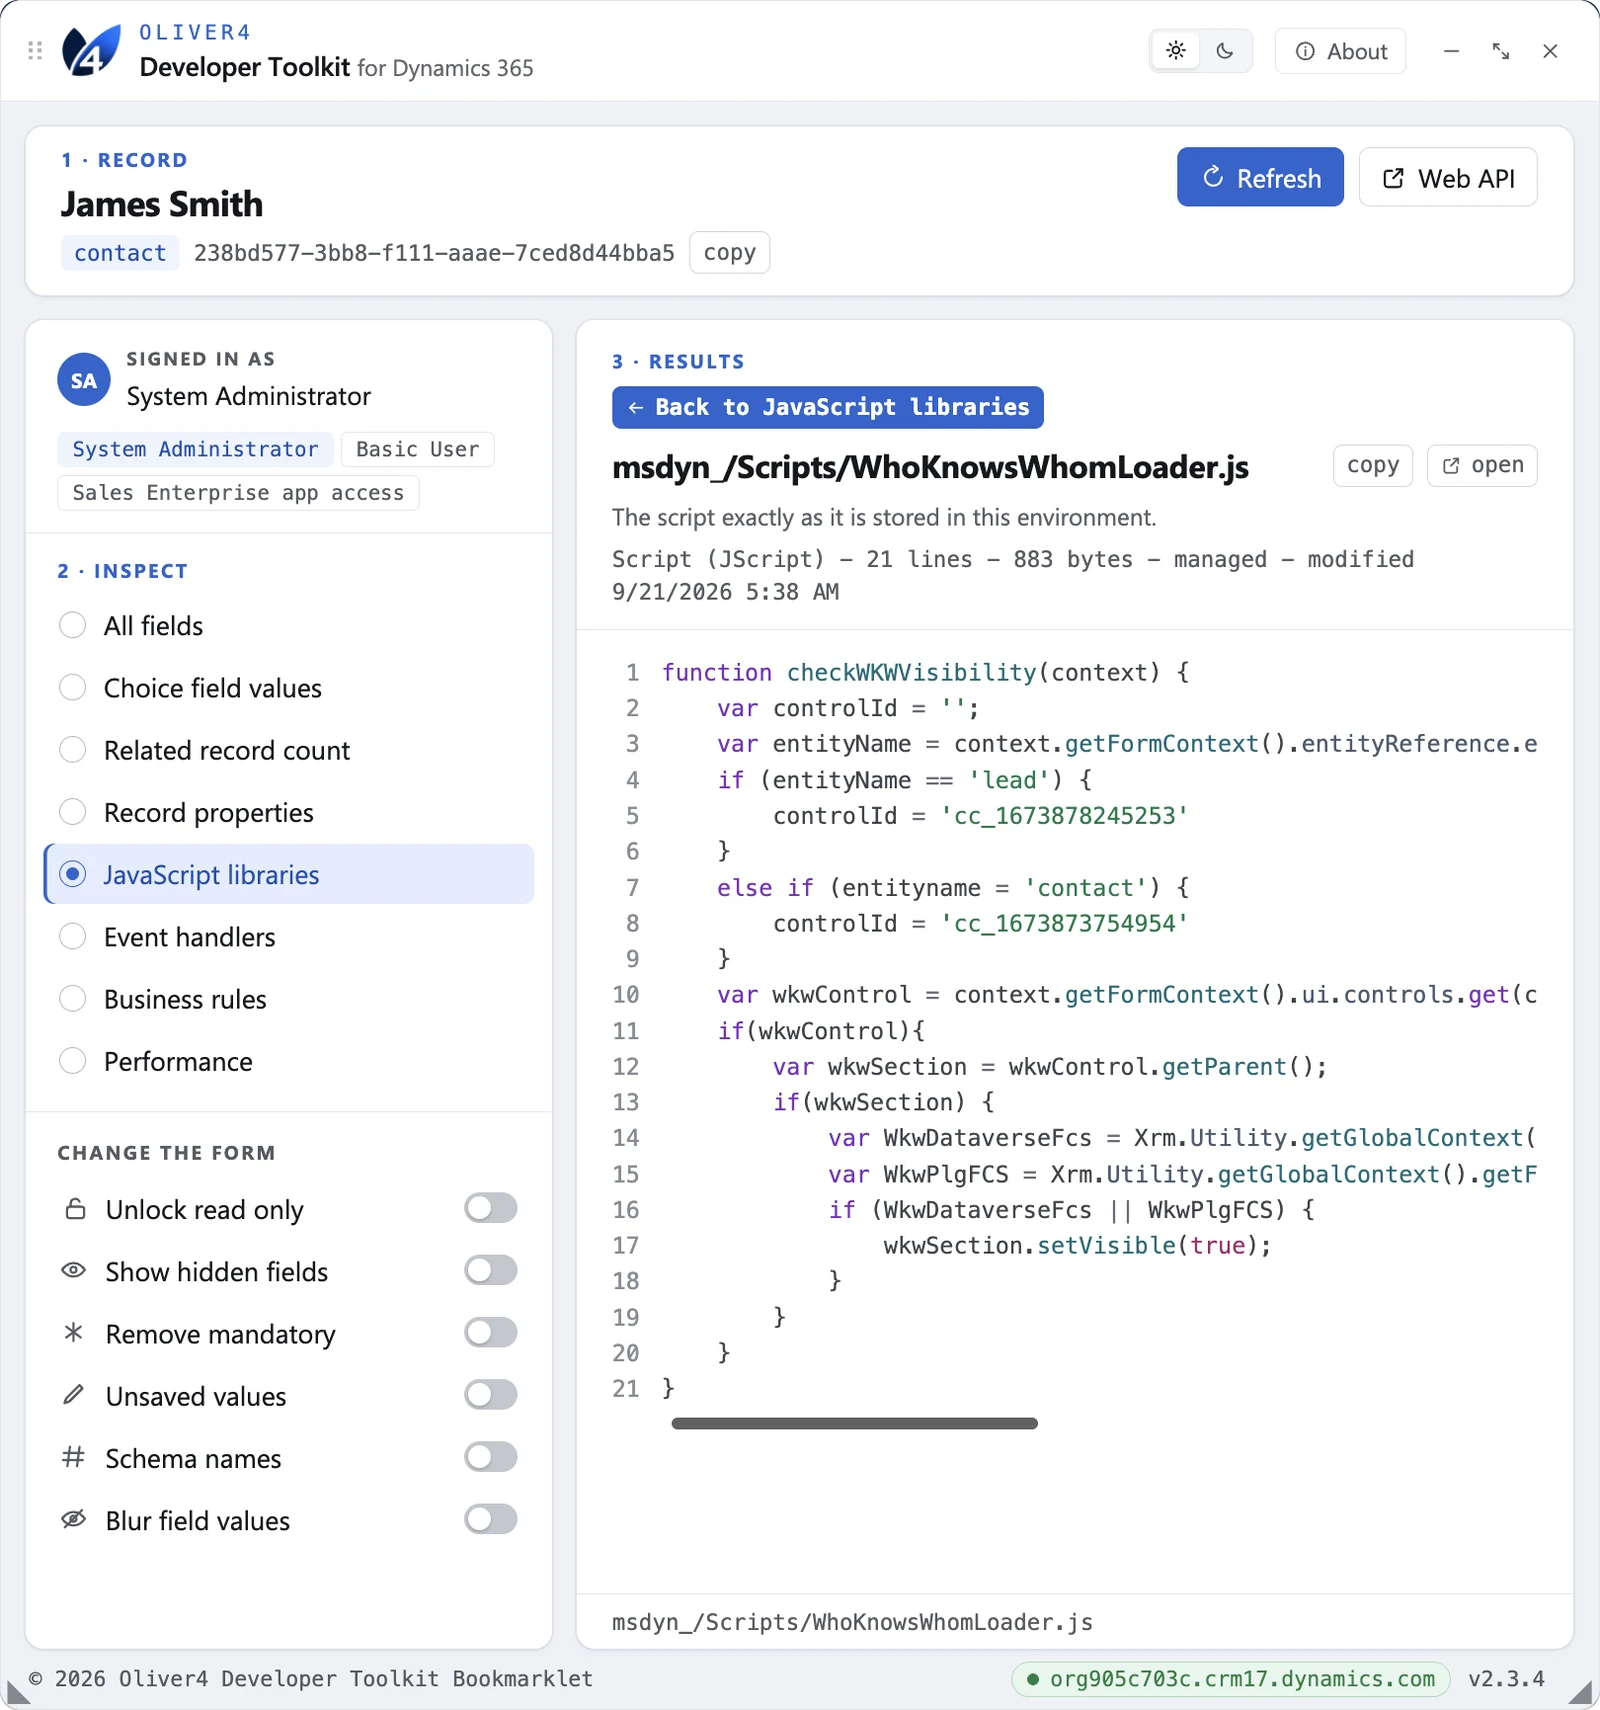Turn on Remove mandatory switch
The height and width of the screenshot is (1710, 1600).
490,1332
